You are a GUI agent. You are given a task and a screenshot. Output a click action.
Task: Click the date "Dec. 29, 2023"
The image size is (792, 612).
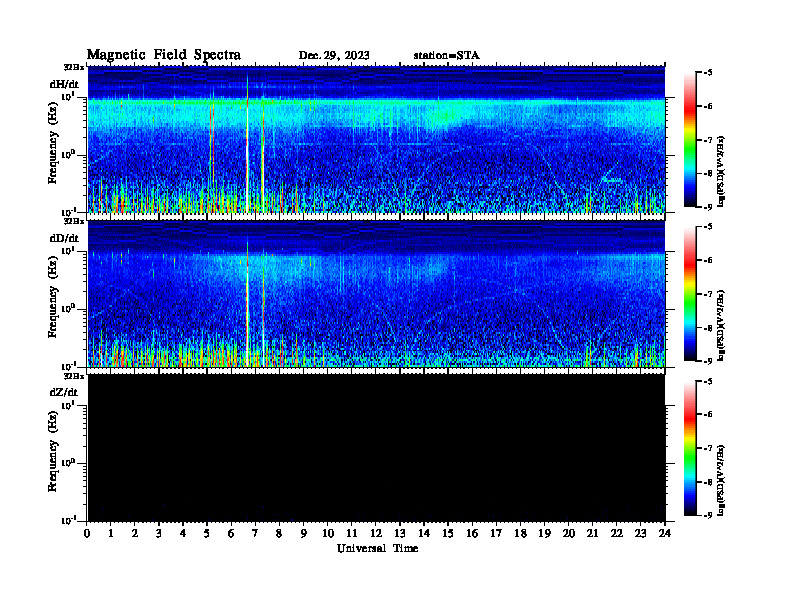coord(334,56)
